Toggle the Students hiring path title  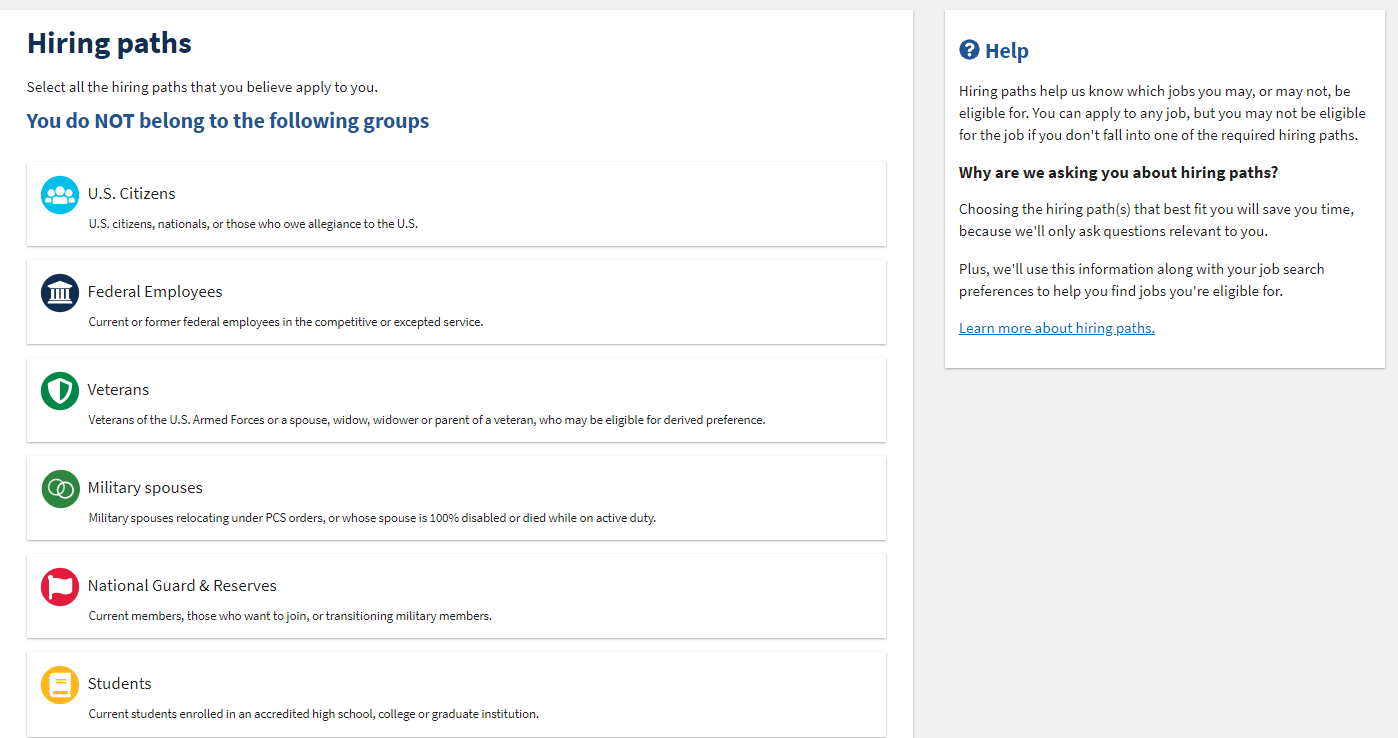pos(120,684)
